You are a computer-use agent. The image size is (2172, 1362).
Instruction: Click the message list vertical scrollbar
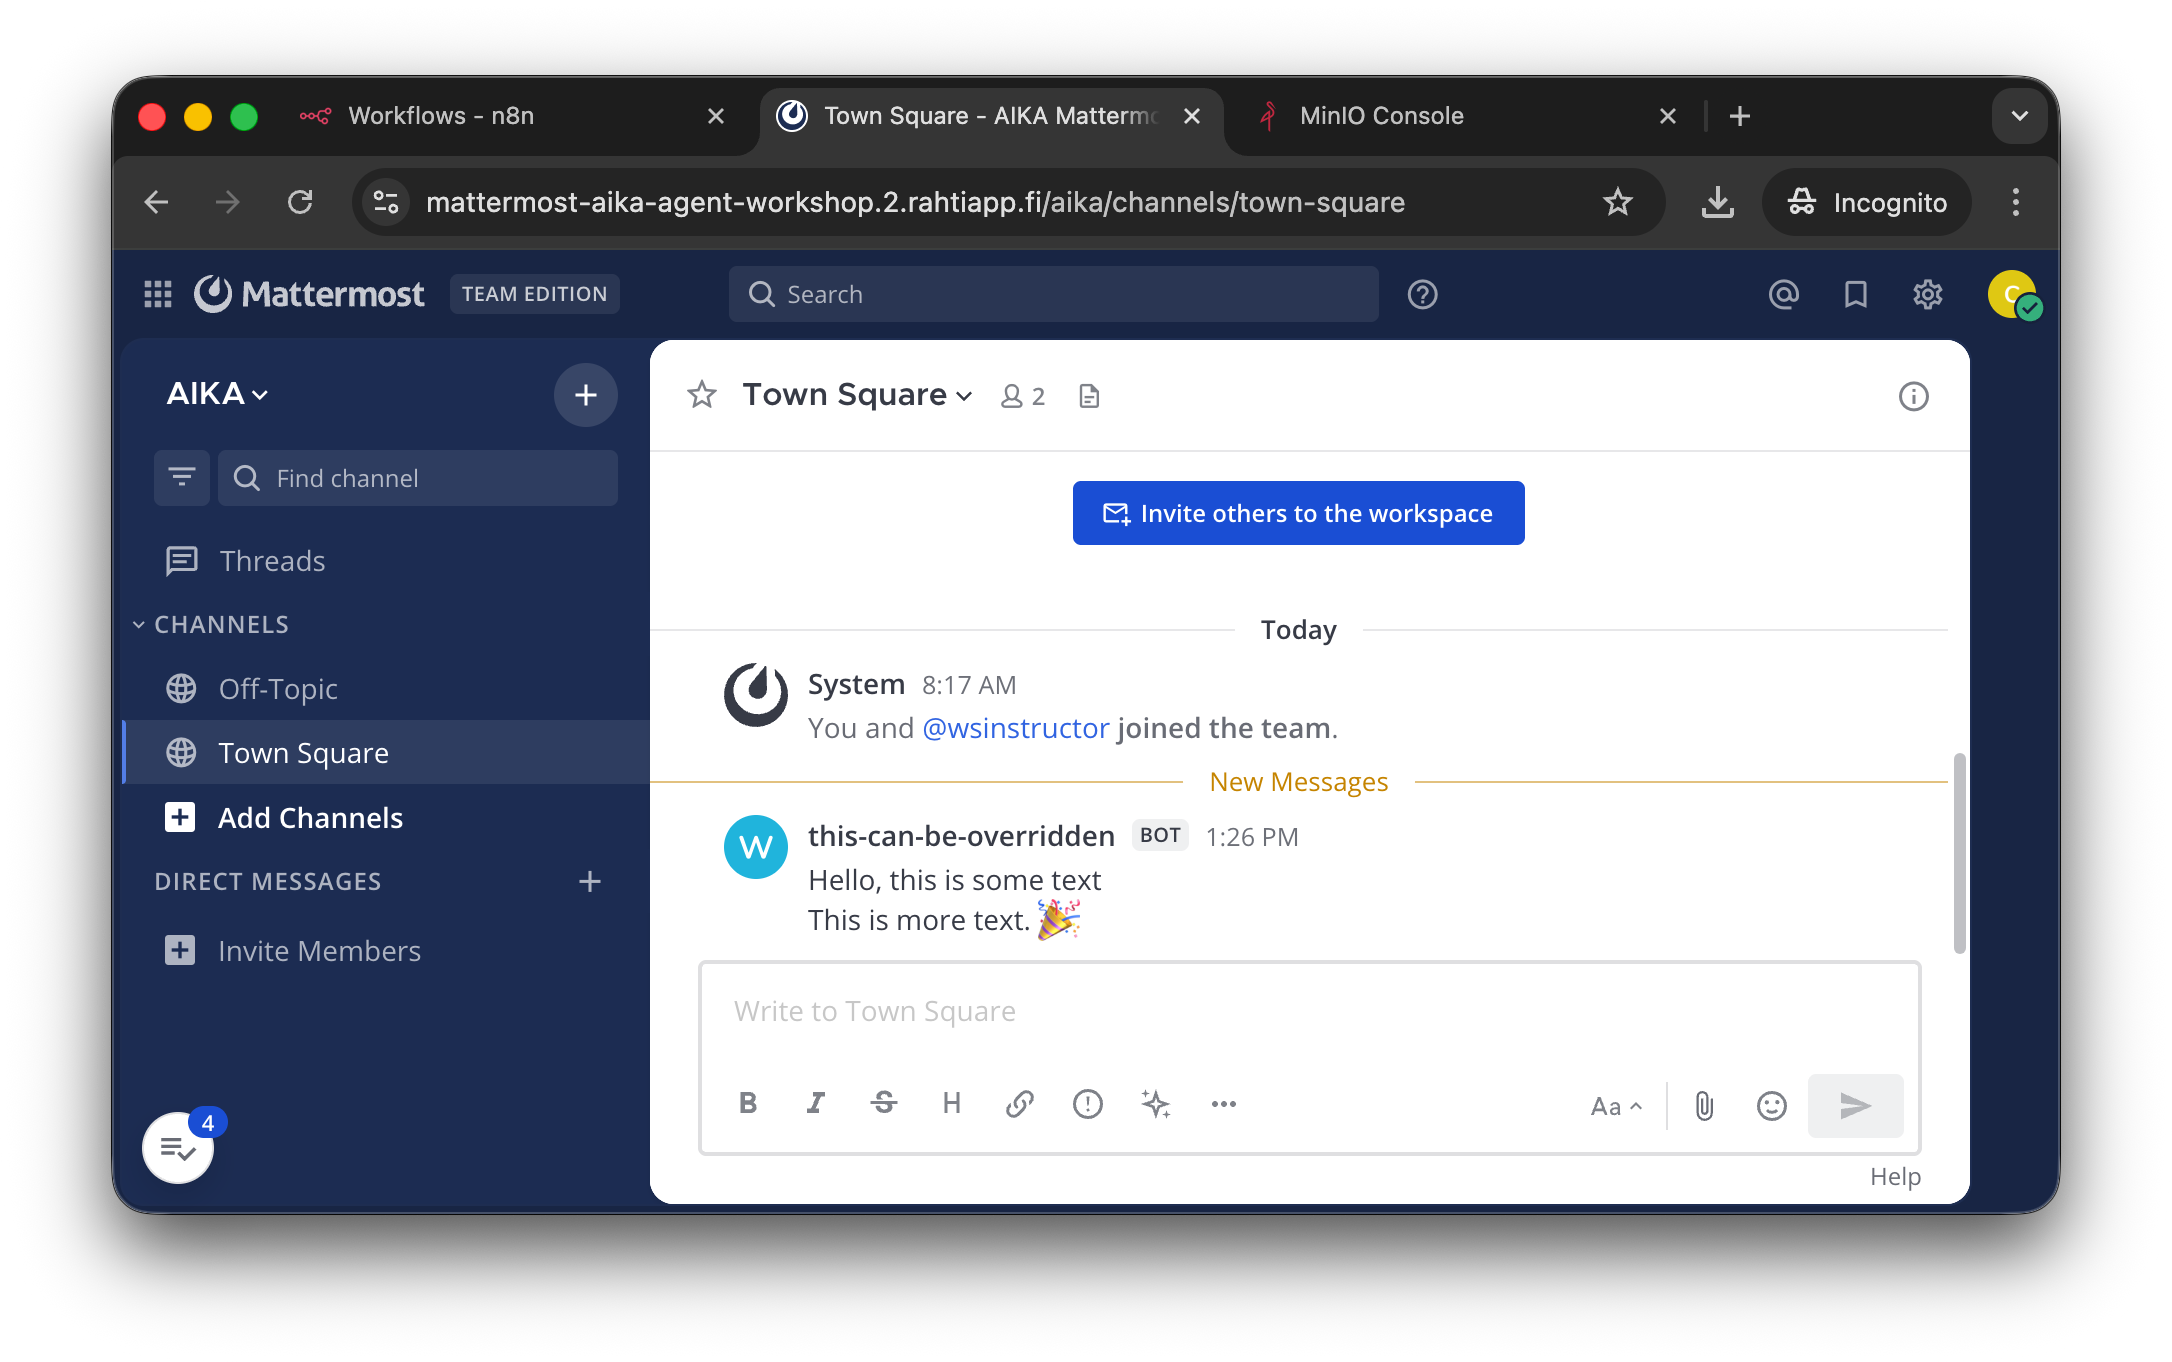pos(1959,852)
